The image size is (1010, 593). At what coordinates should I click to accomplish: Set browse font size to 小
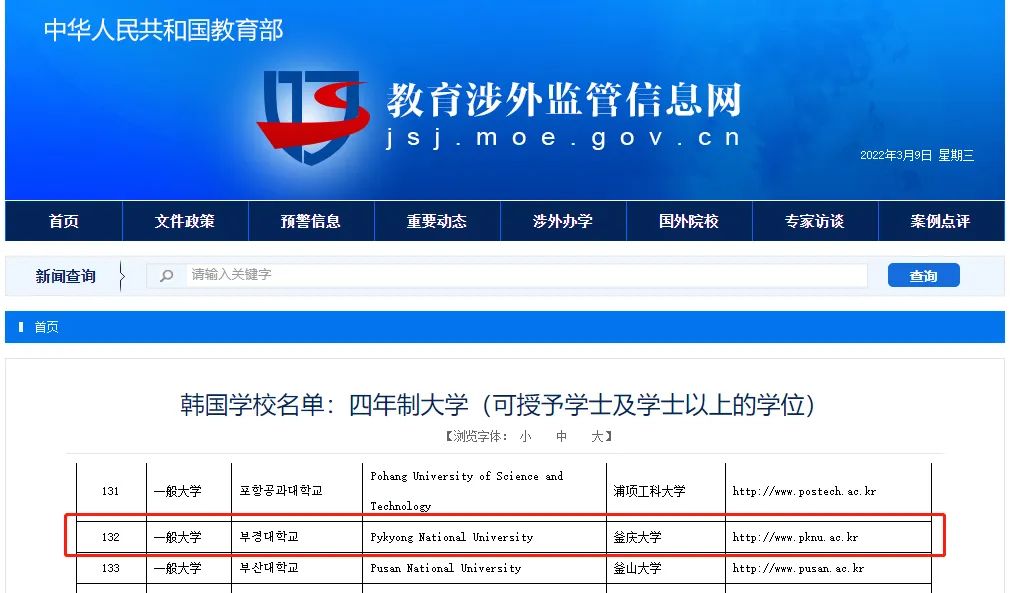(525, 437)
